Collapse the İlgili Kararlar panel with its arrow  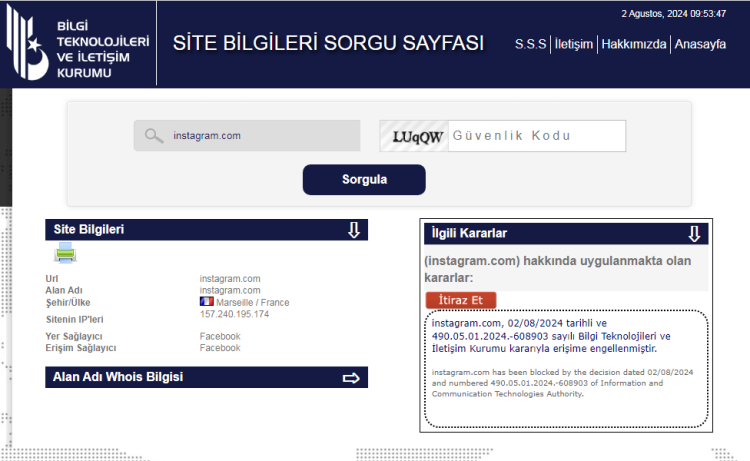[x=694, y=234]
